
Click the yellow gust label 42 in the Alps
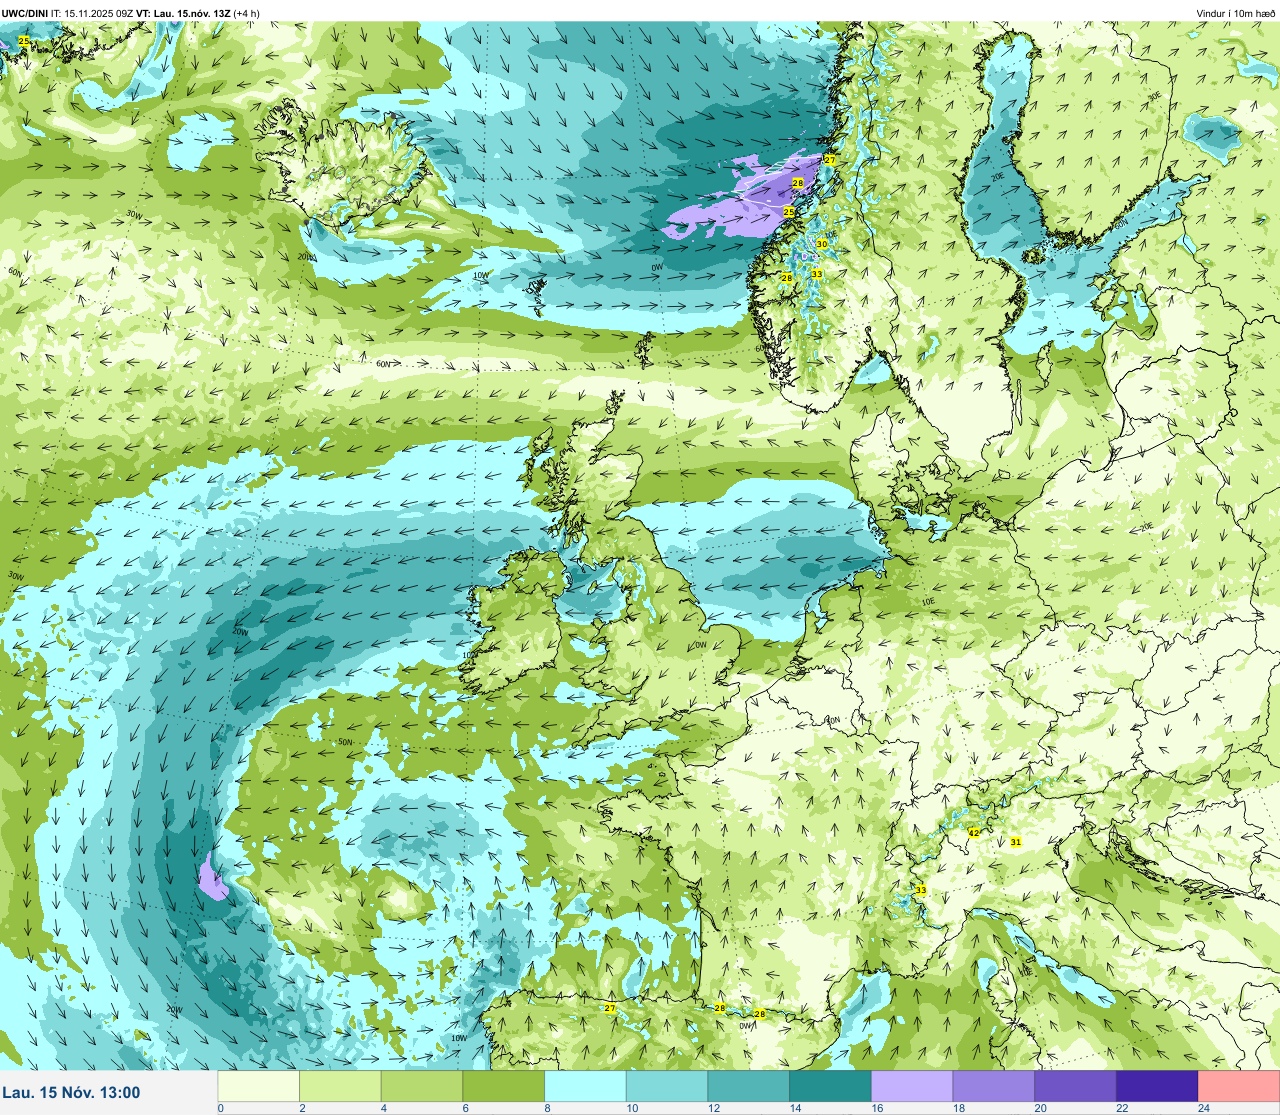coord(974,832)
